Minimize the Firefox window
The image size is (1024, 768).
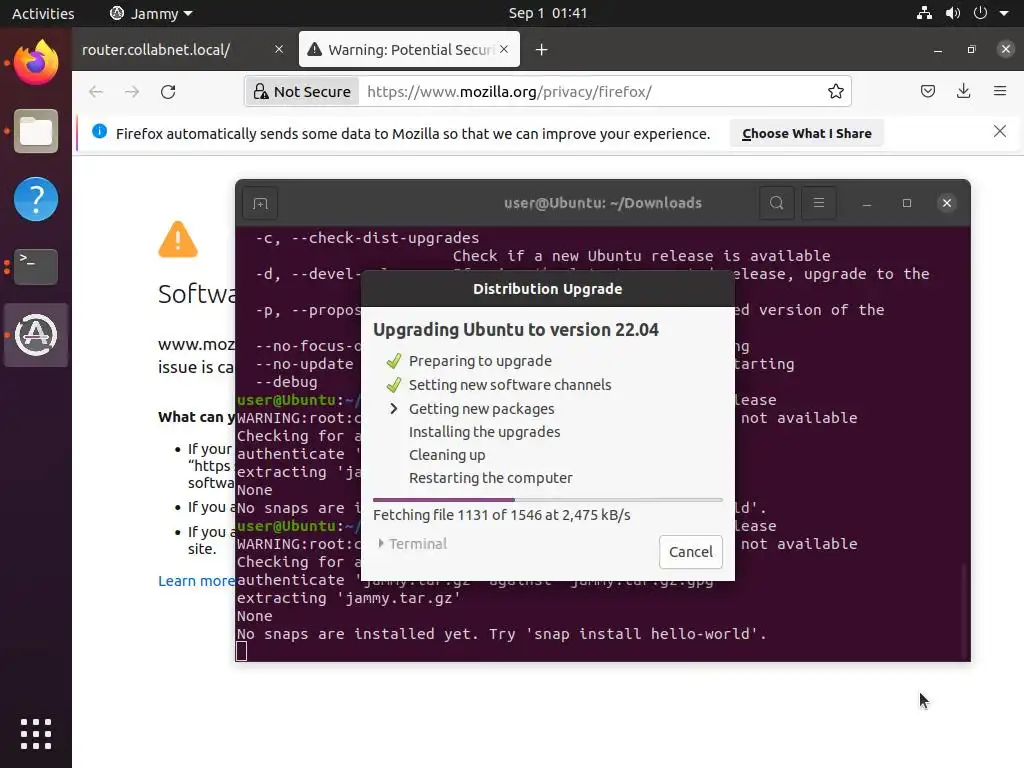(938, 50)
